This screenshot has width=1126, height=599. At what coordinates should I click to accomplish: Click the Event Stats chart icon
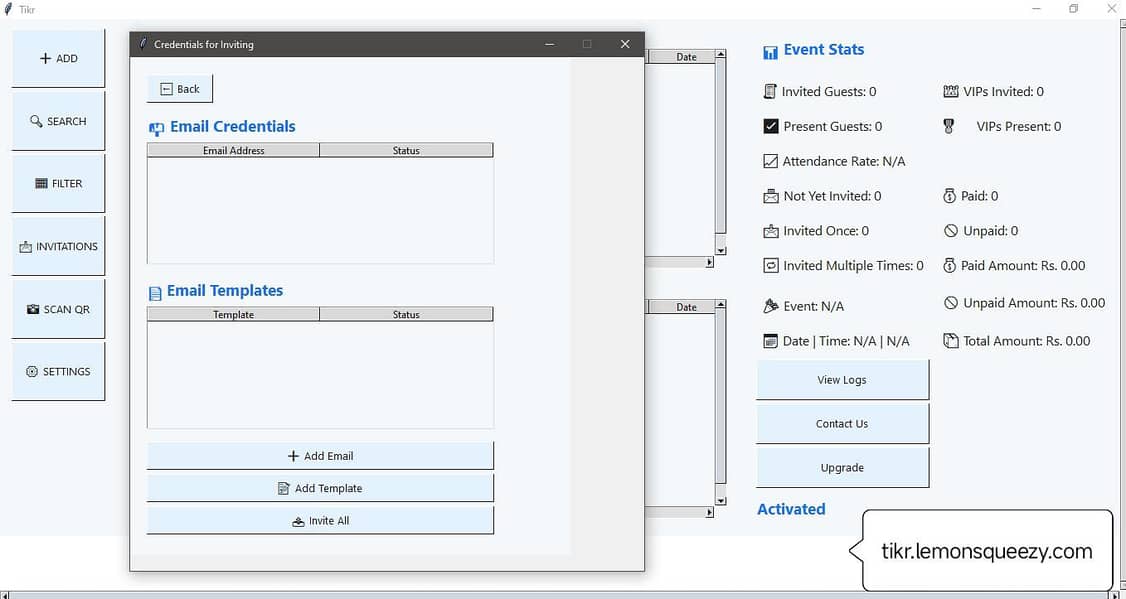click(770, 52)
